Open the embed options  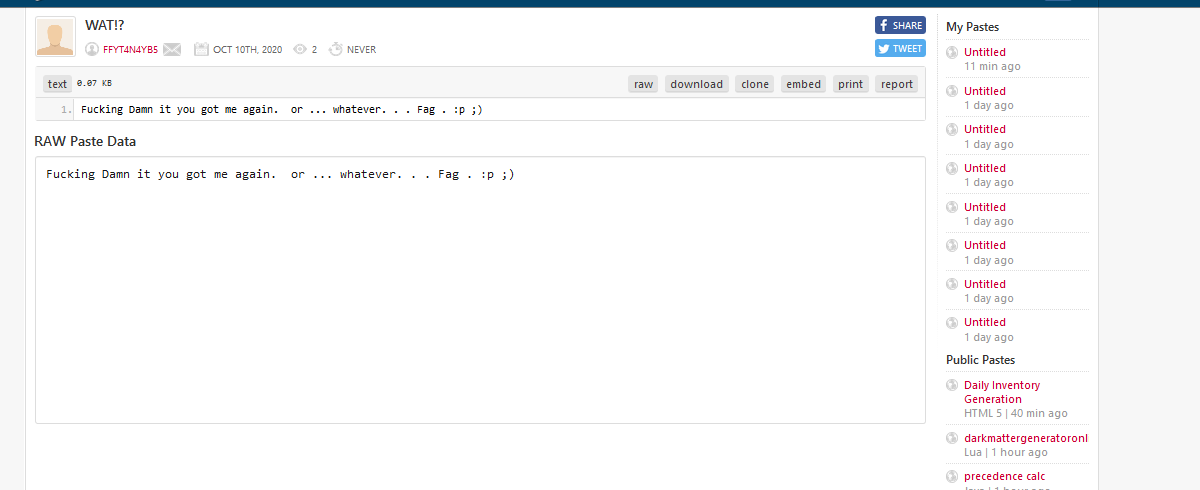click(x=804, y=84)
